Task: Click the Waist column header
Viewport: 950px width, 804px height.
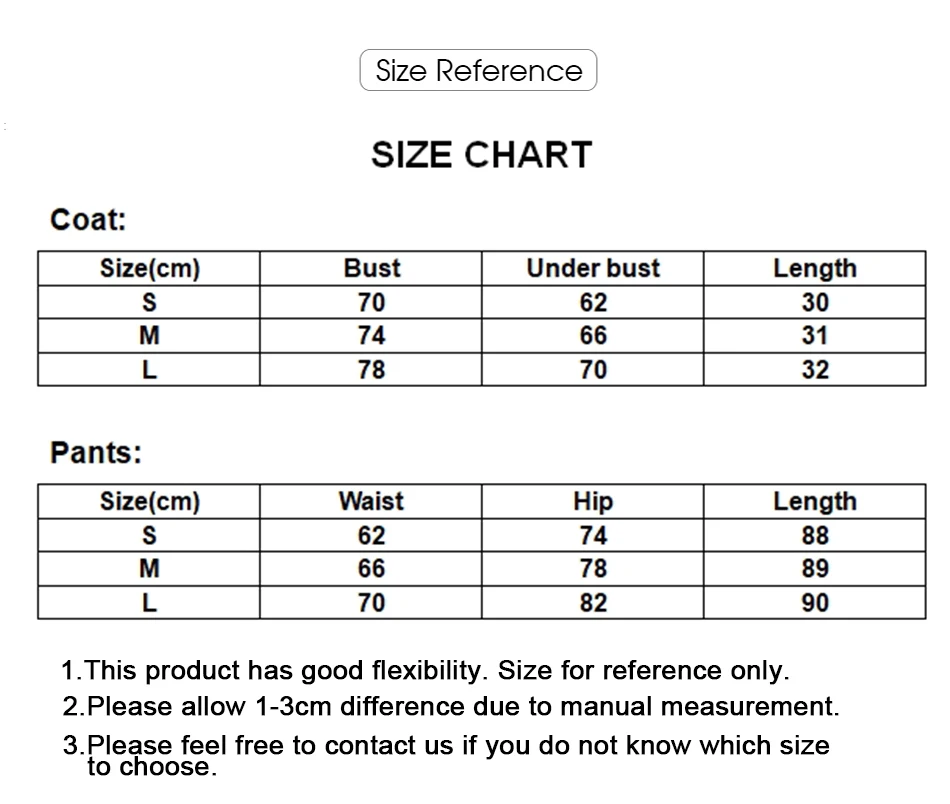Action: 371,501
